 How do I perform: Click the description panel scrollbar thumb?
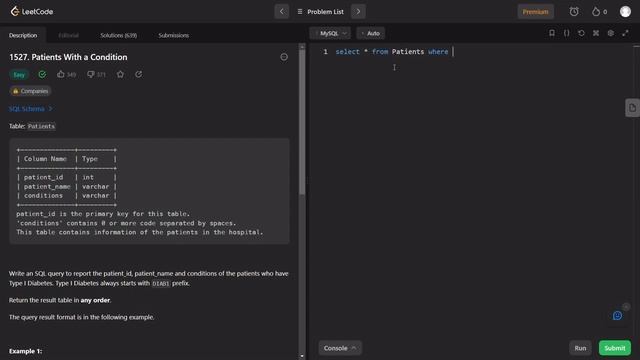[x=302, y=122]
